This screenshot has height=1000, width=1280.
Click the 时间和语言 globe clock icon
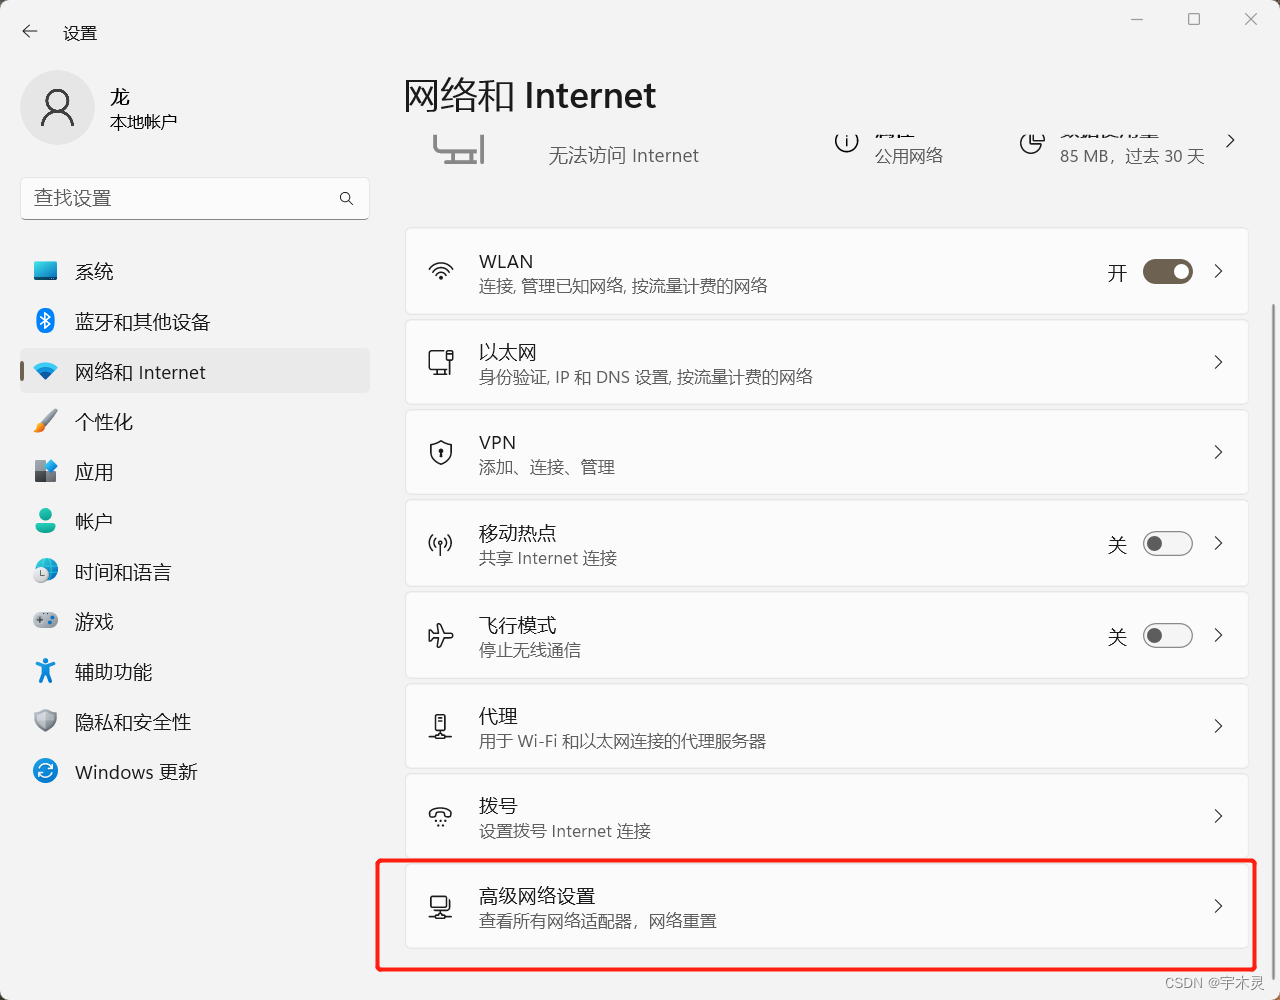click(x=45, y=571)
